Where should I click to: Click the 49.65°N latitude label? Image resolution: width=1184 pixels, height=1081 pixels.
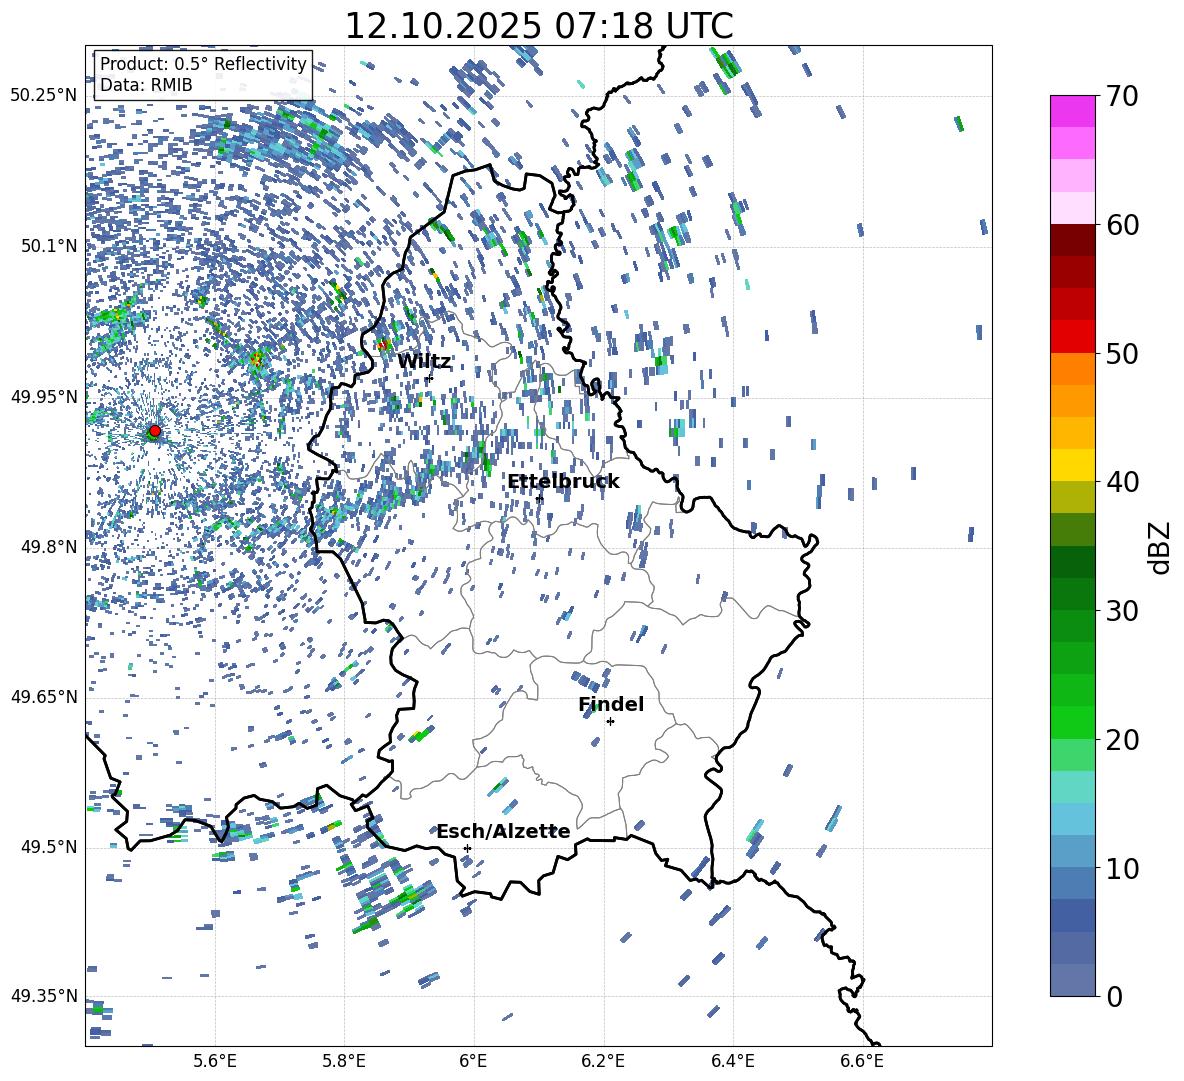tap(44, 696)
